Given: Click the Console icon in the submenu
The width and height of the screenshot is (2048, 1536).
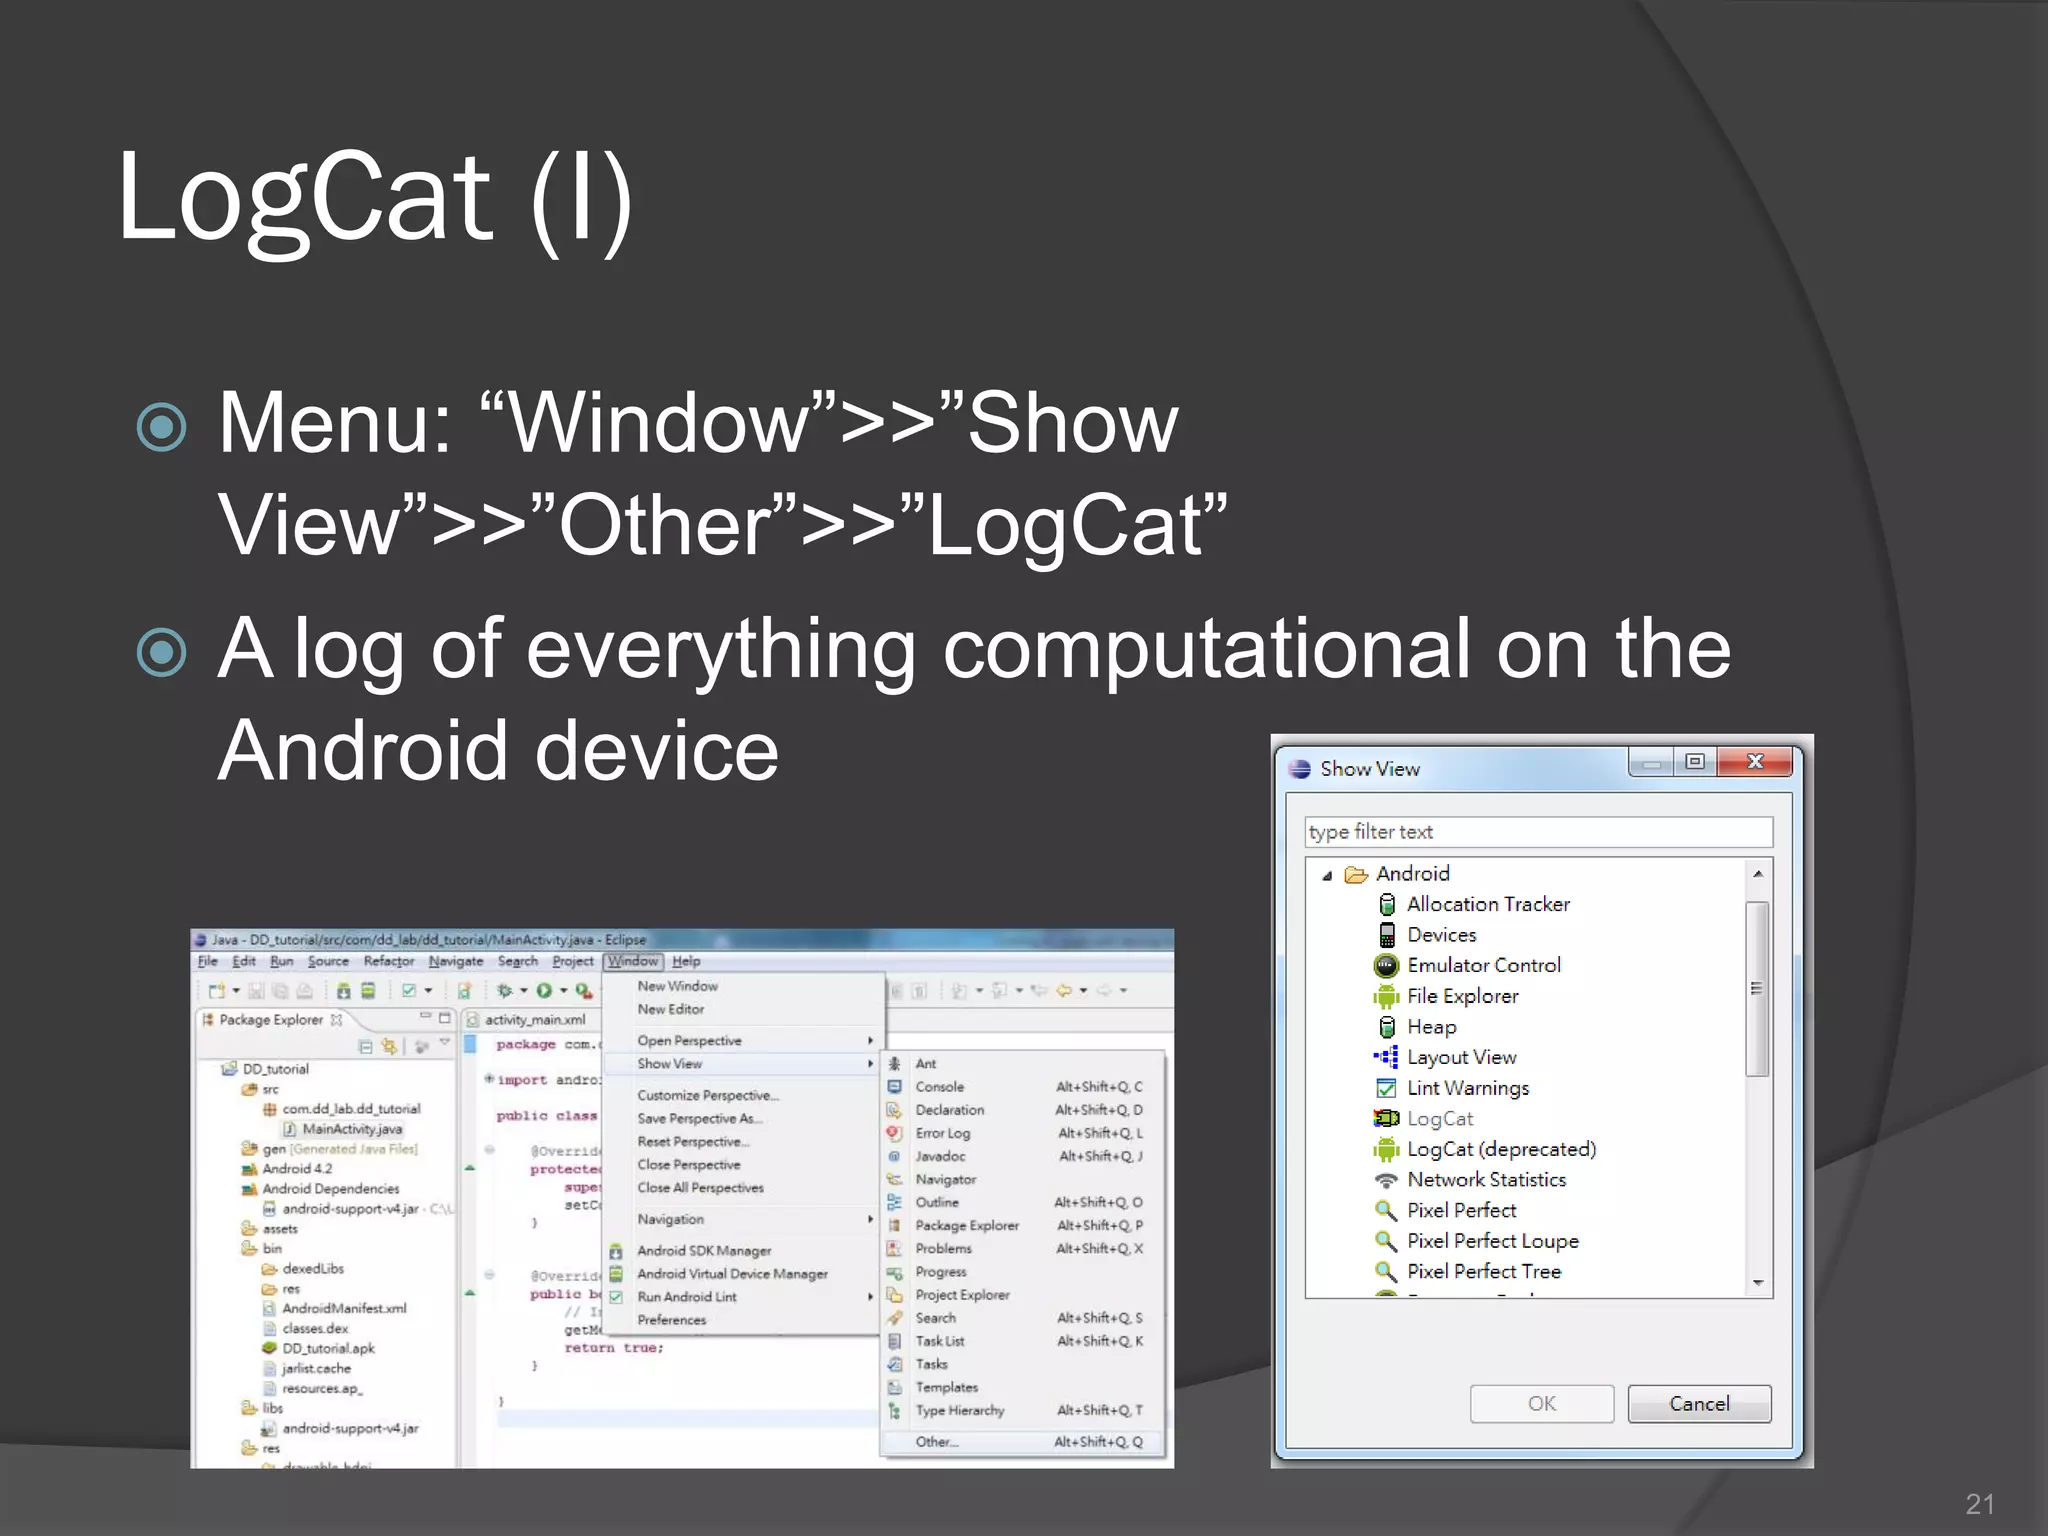Looking at the screenshot, I should tap(895, 1086).
